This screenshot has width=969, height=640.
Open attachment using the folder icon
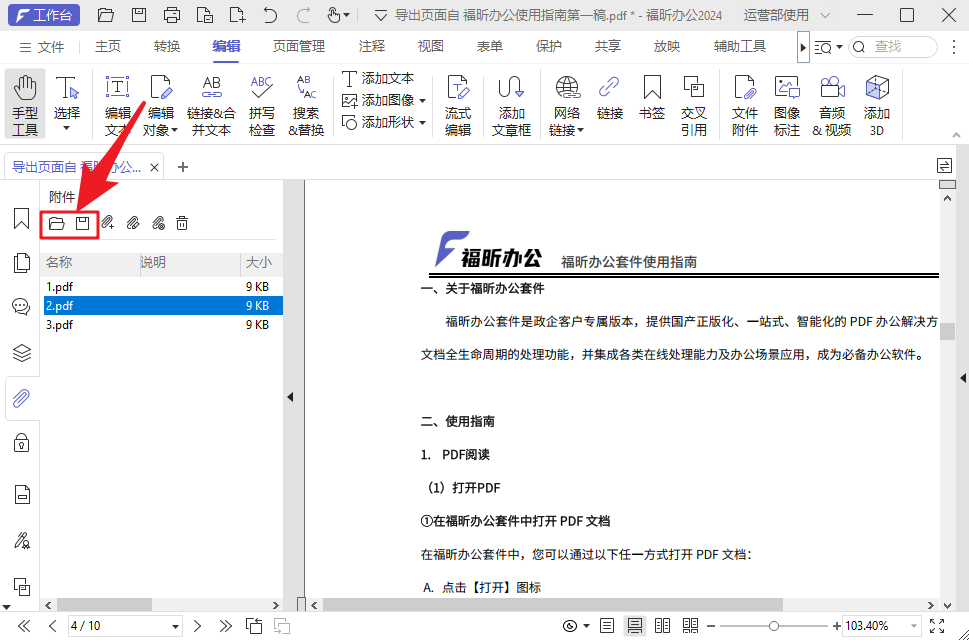(57, 222)
